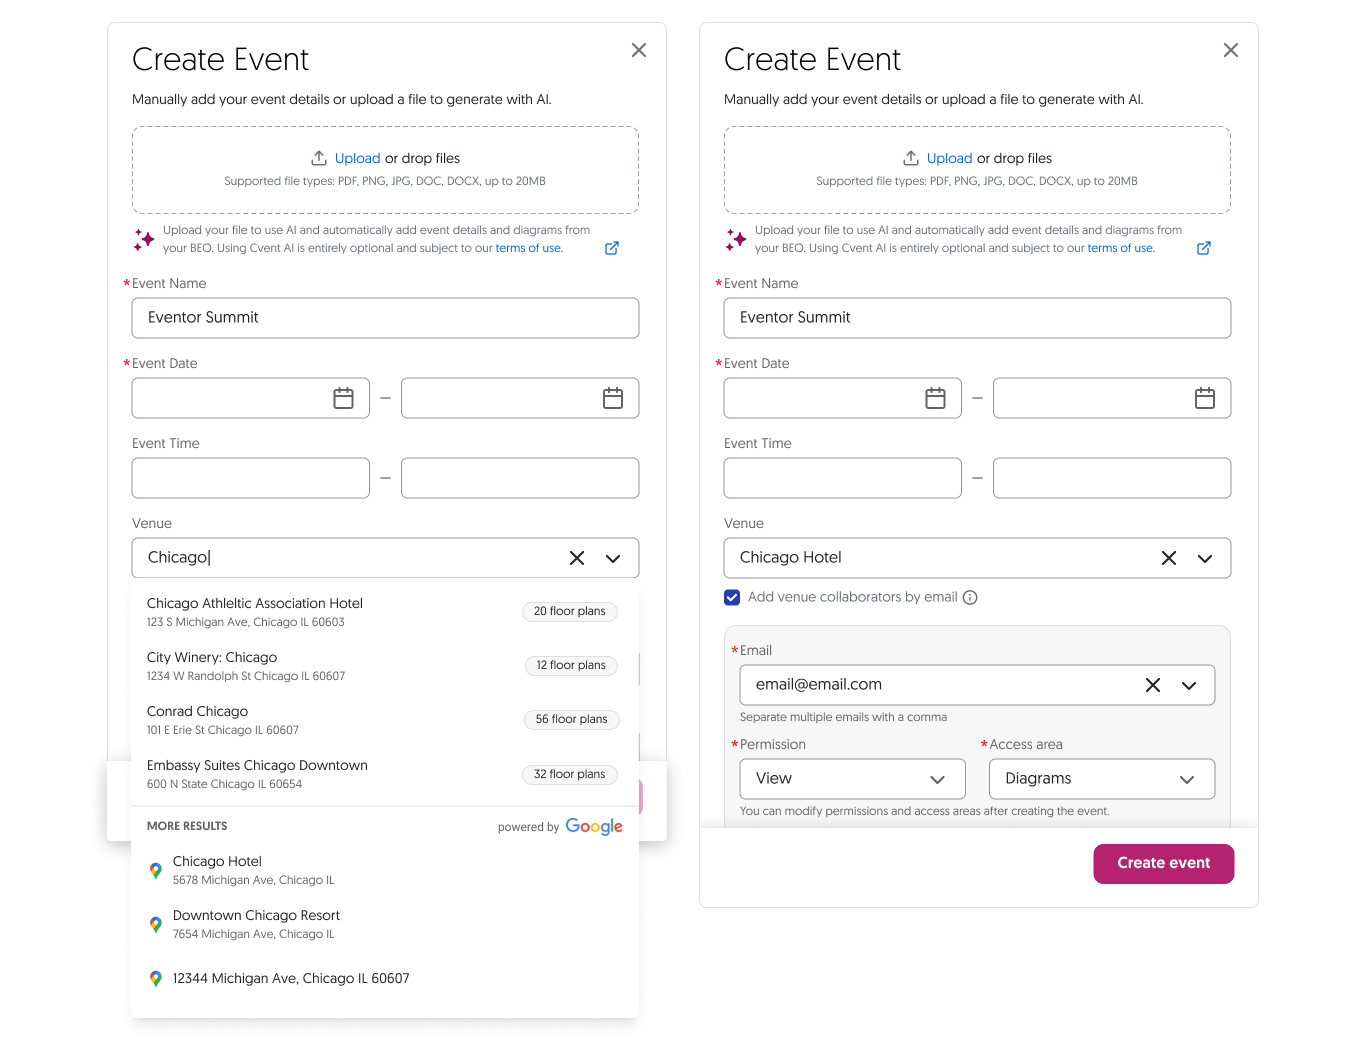Screen dimensions: 1348x1048
Task: Click the start date calendar icon in left form
Action: click(x=343, y=398)
